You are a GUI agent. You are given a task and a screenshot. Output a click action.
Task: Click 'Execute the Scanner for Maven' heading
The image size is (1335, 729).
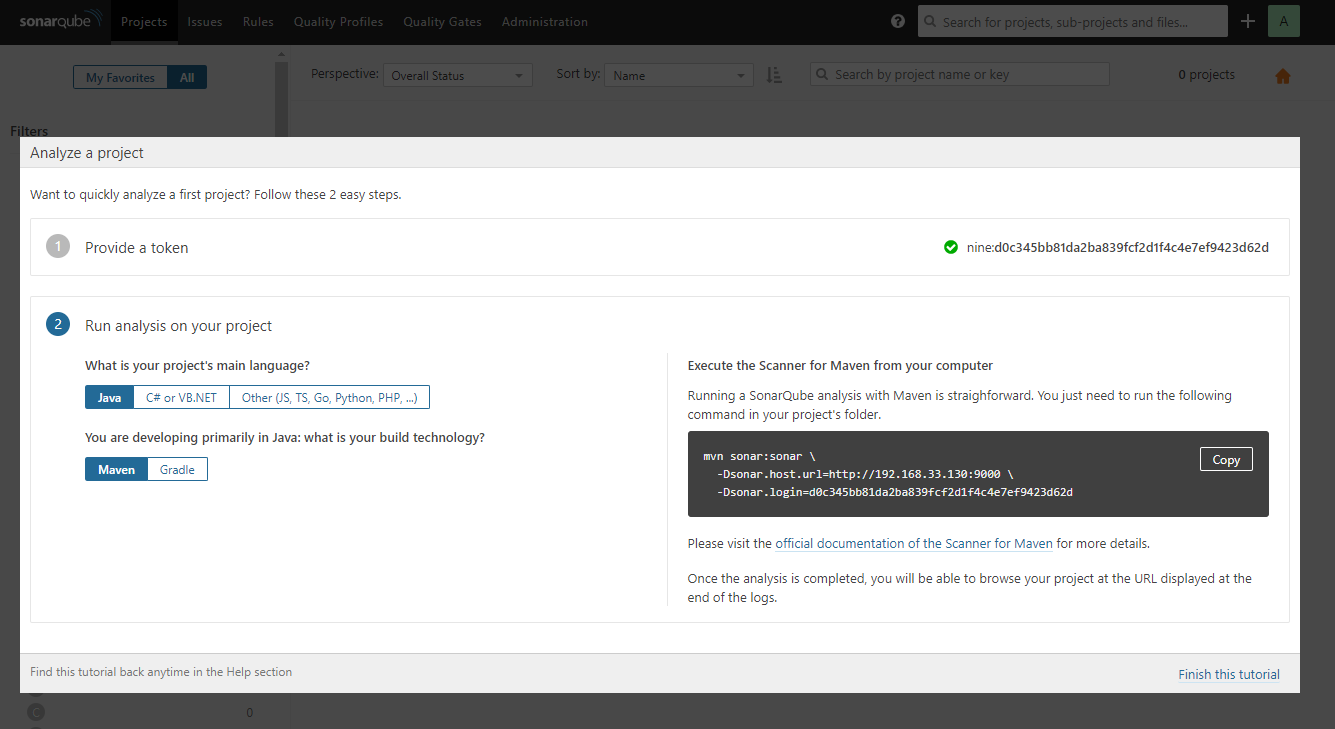(840, 365)
